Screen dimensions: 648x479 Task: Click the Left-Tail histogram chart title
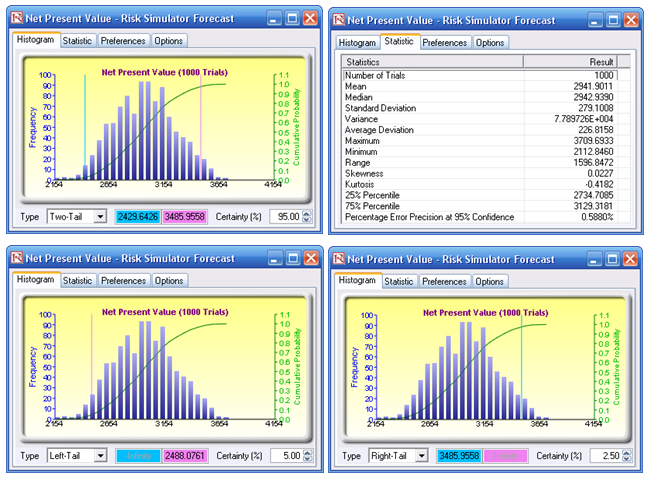coord(165,312)
